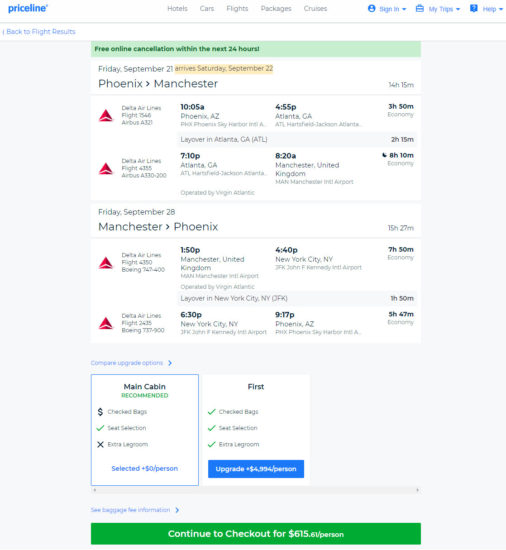The image size is (506, 550).
Task: Click Delta logo for Flight 2435
Action: [106, 323]
